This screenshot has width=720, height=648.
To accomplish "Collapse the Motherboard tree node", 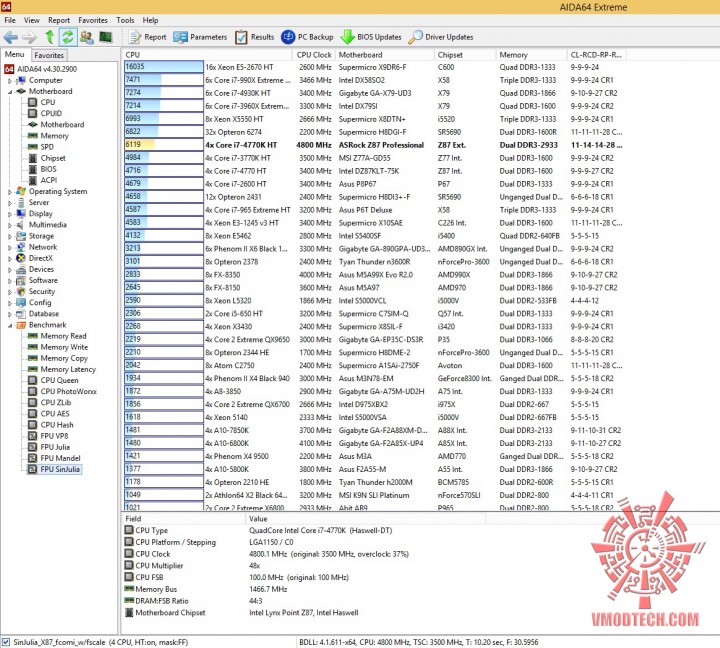I will pyautogui.click(x=10, y=92).
